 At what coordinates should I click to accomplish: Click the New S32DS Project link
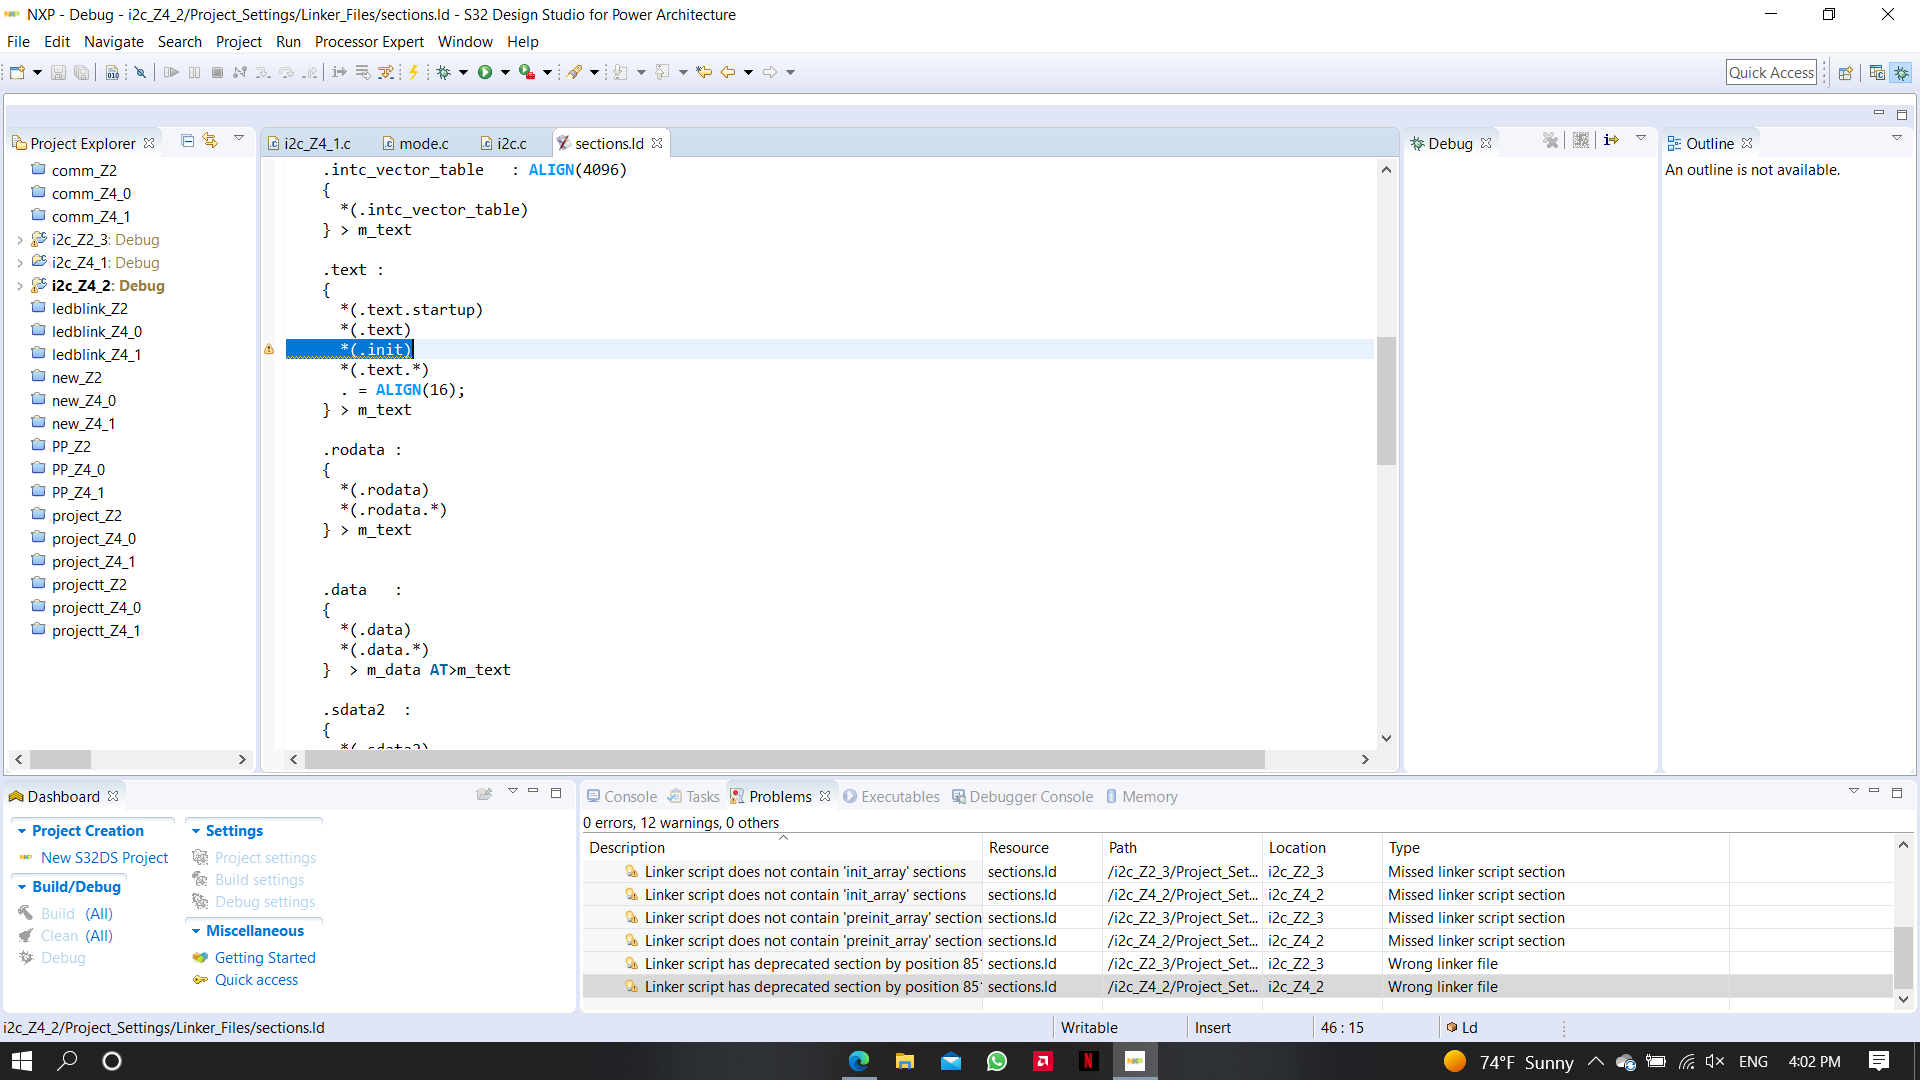coord(104,858)
